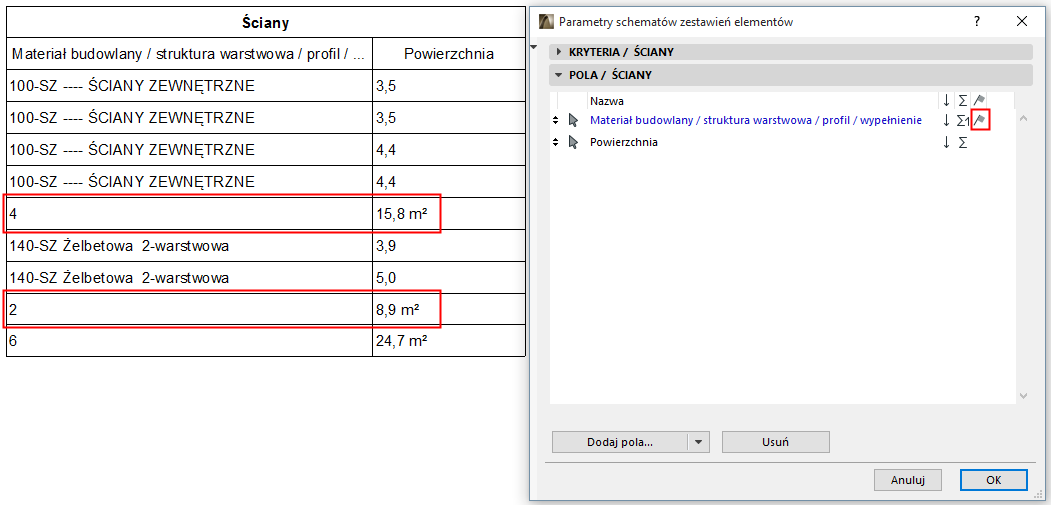Click the Dodaj pola... button
The image size is (1051, 505).
[x=620, y=442]
